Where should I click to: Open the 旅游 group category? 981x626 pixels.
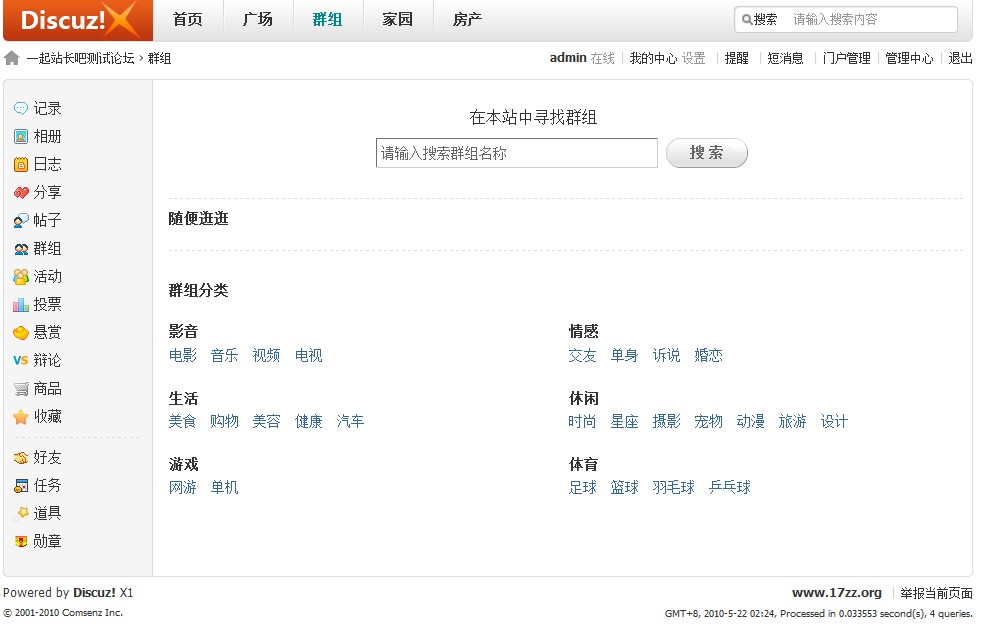pos(793,421)
